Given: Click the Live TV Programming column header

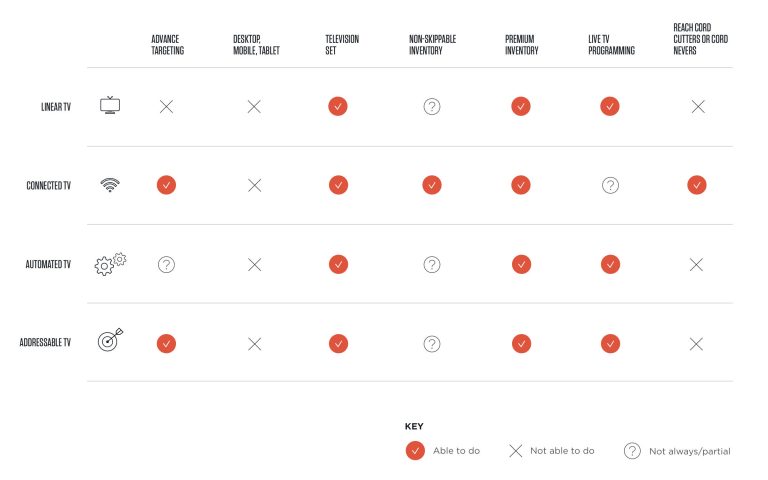Looking at the screenshot, I should pyautogui.click(x=611, y=45).
